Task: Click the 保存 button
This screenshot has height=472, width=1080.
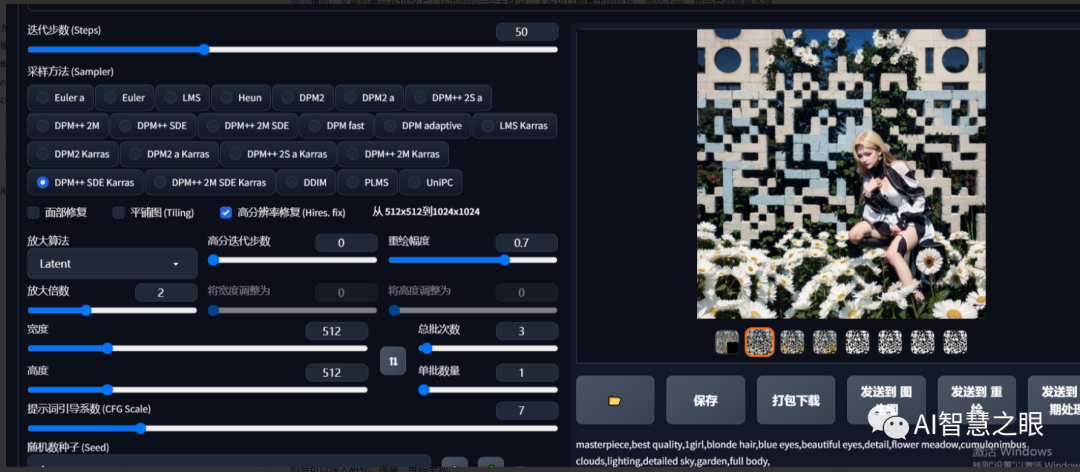Action: [705, 400]
